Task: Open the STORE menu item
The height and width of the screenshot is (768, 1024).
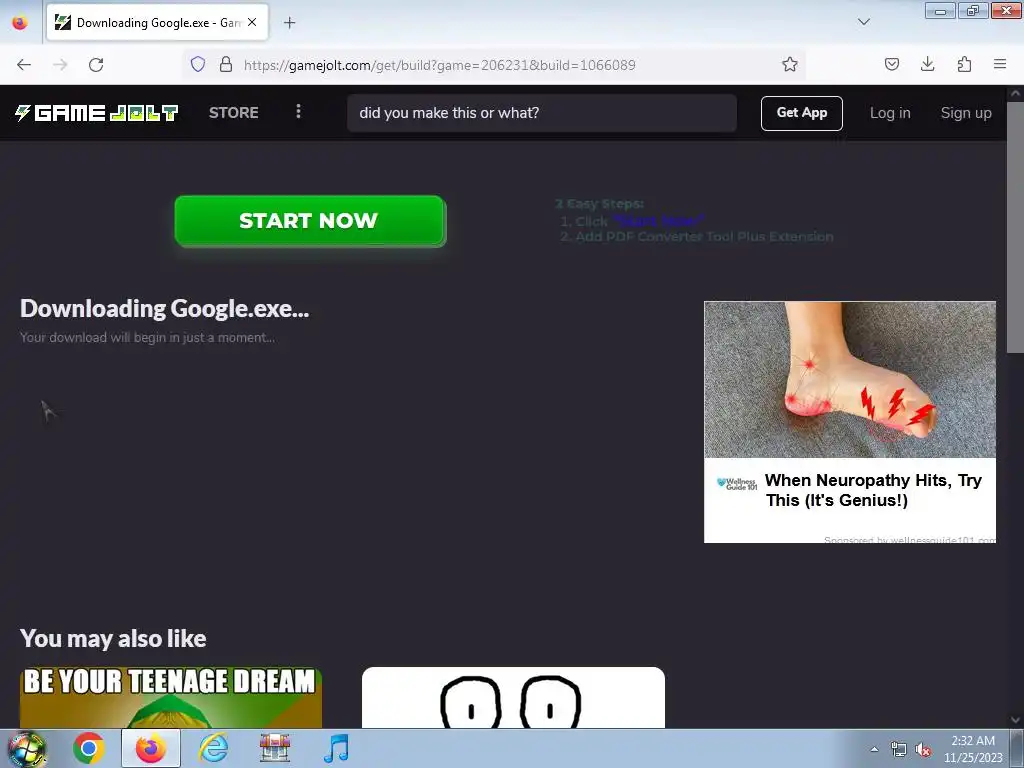Action: click(x=234, y=112)
